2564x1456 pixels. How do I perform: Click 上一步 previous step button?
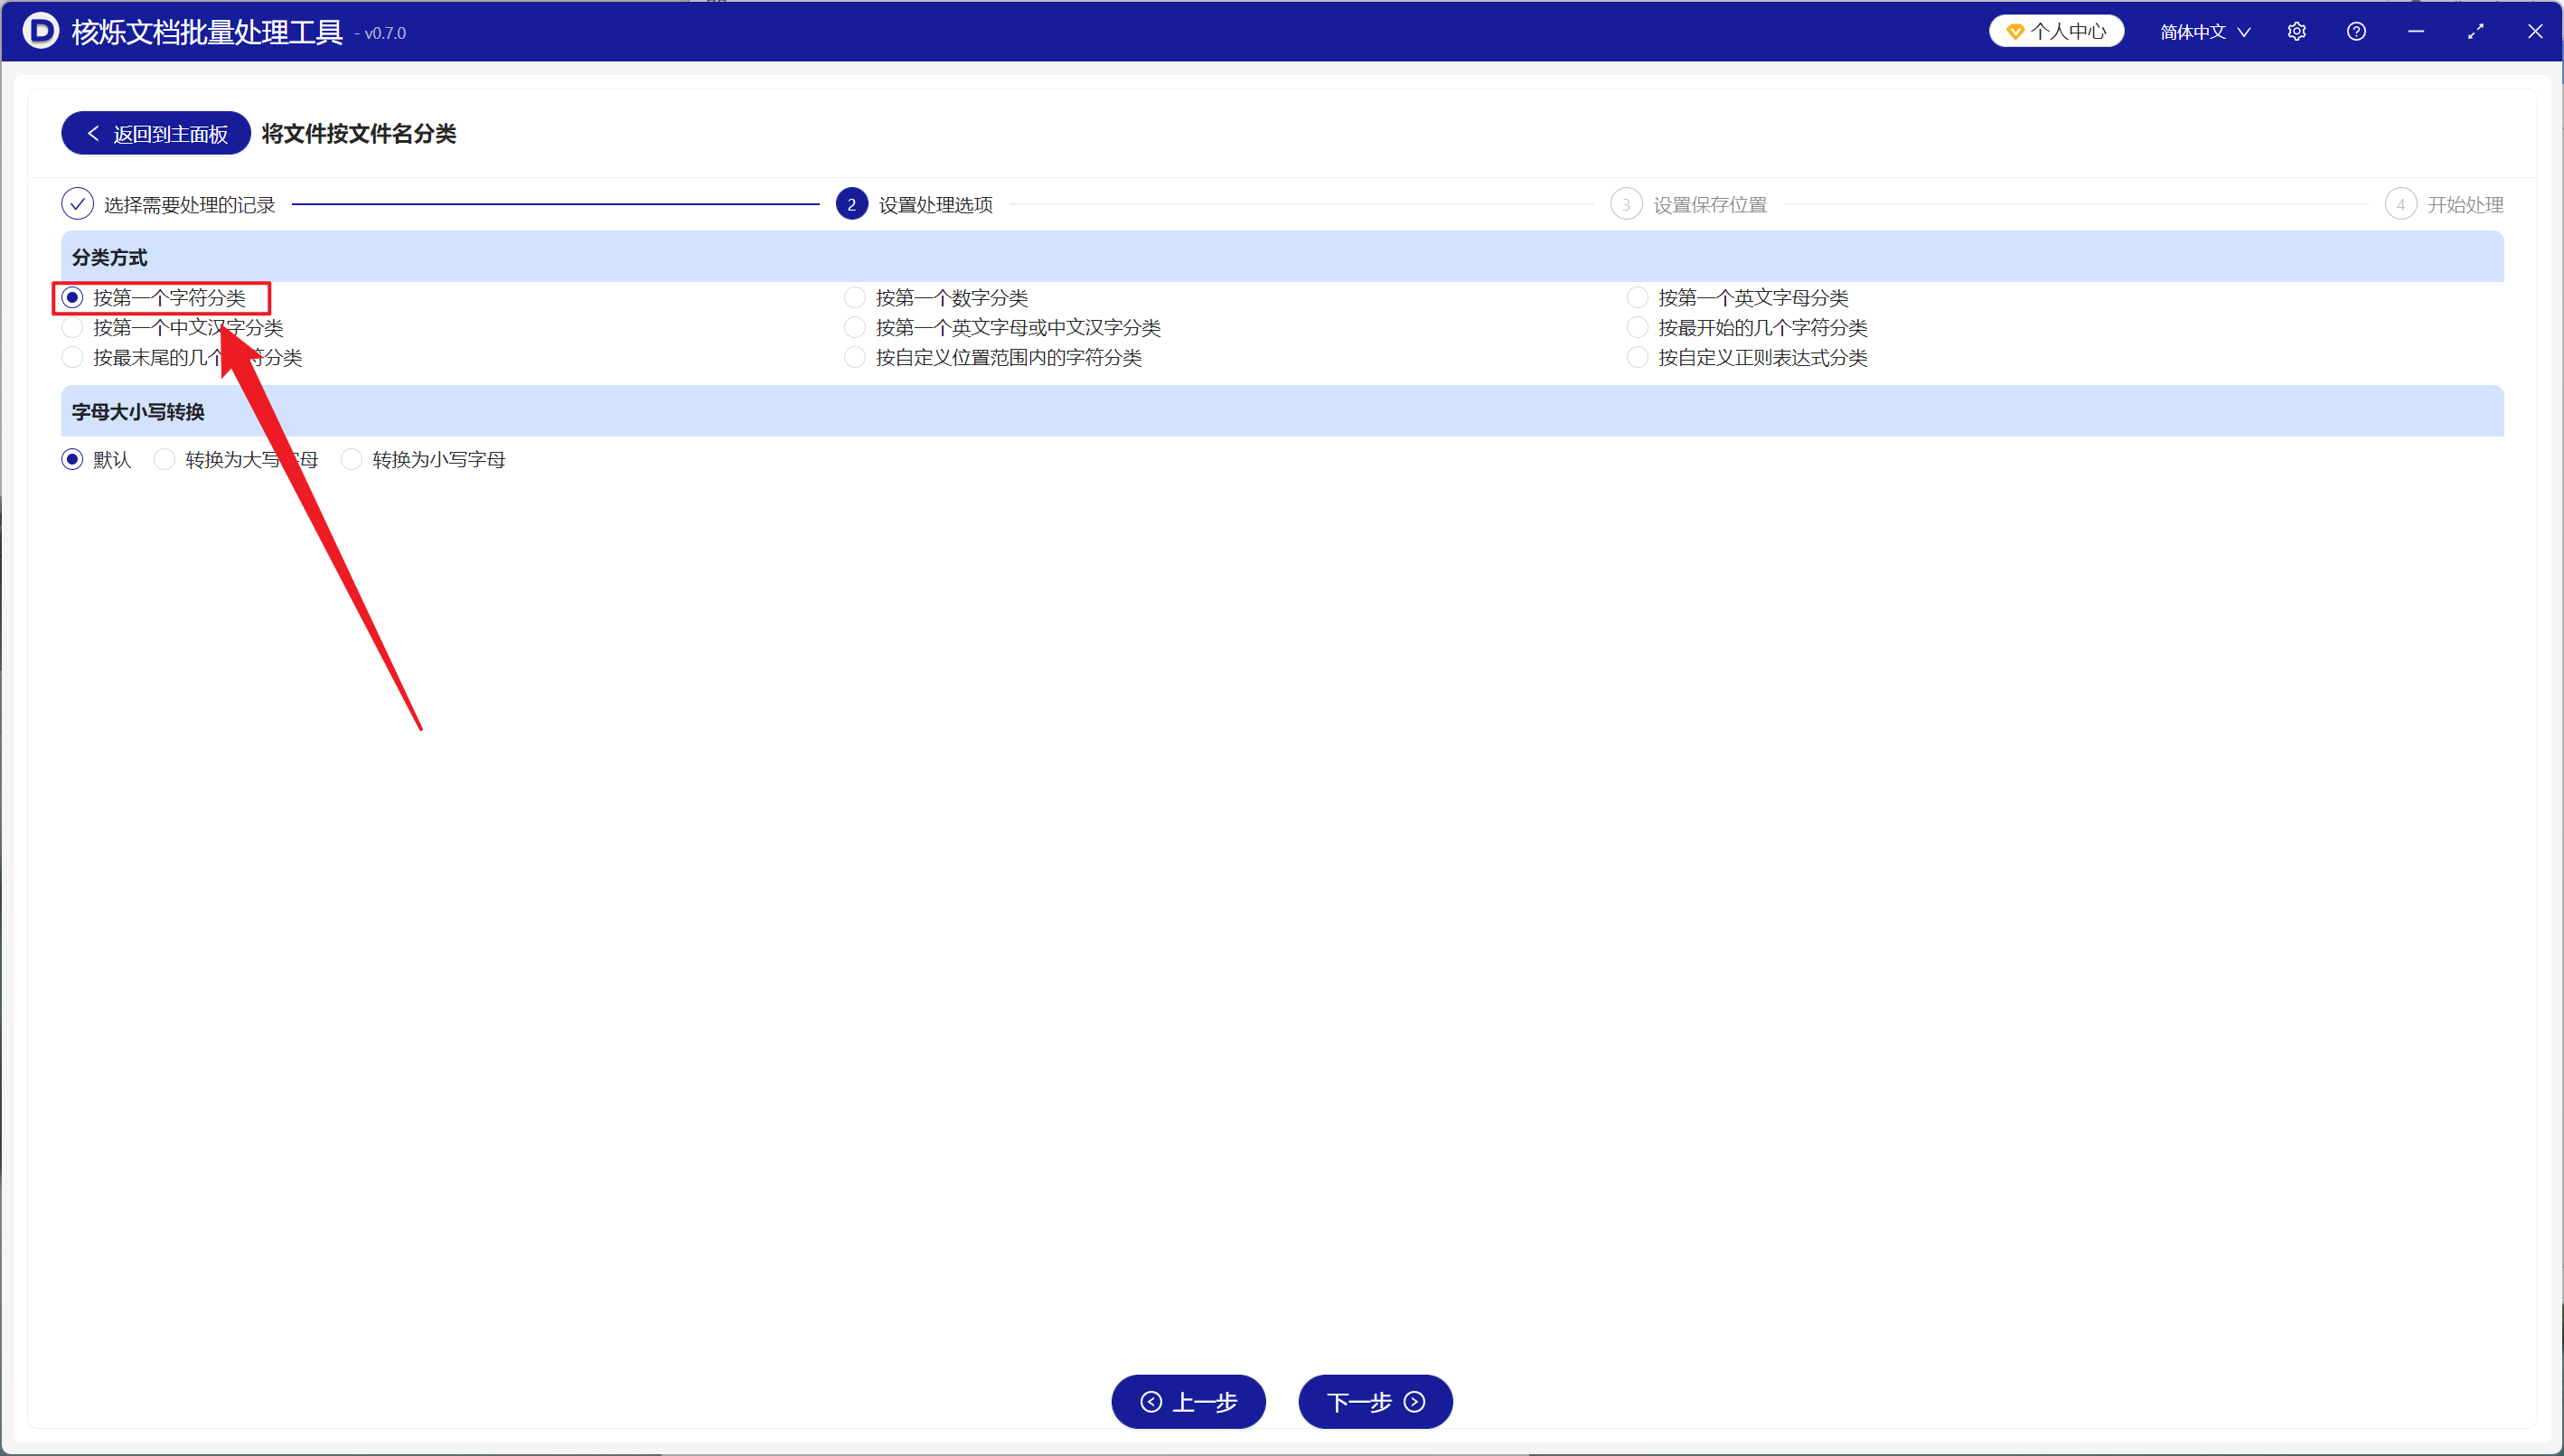coord(1188,1401)
